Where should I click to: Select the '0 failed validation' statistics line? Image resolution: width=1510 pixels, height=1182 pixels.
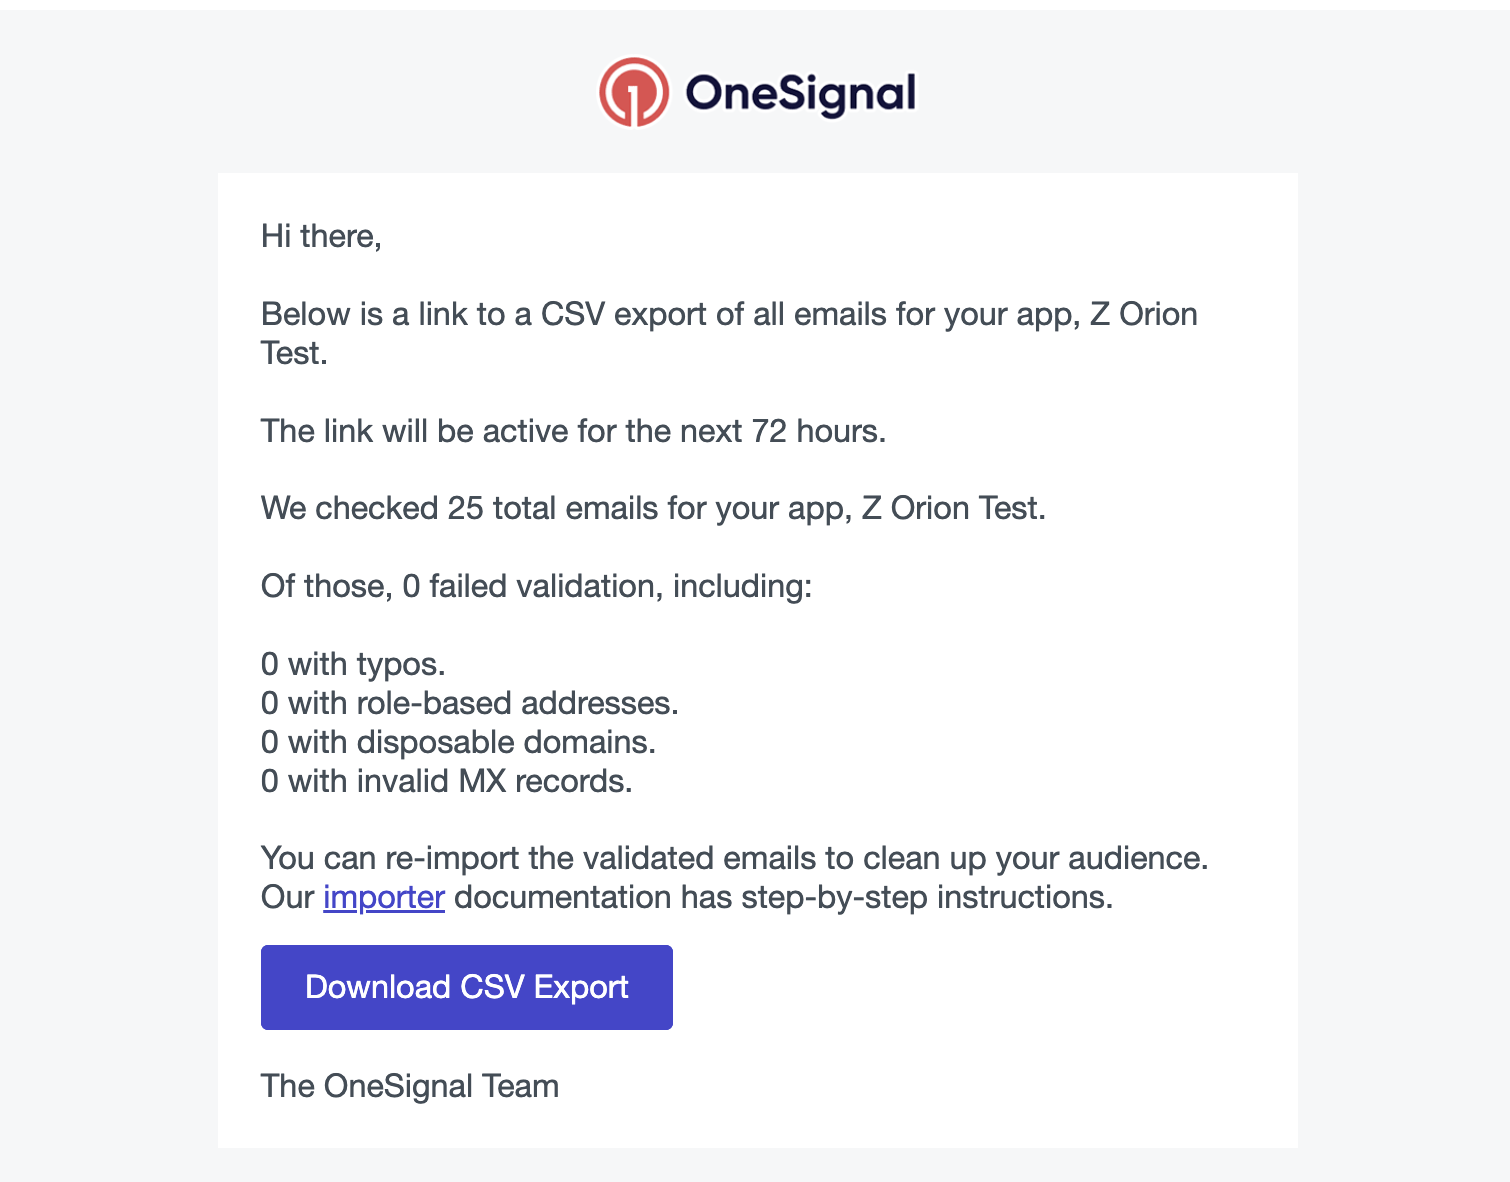537,586
